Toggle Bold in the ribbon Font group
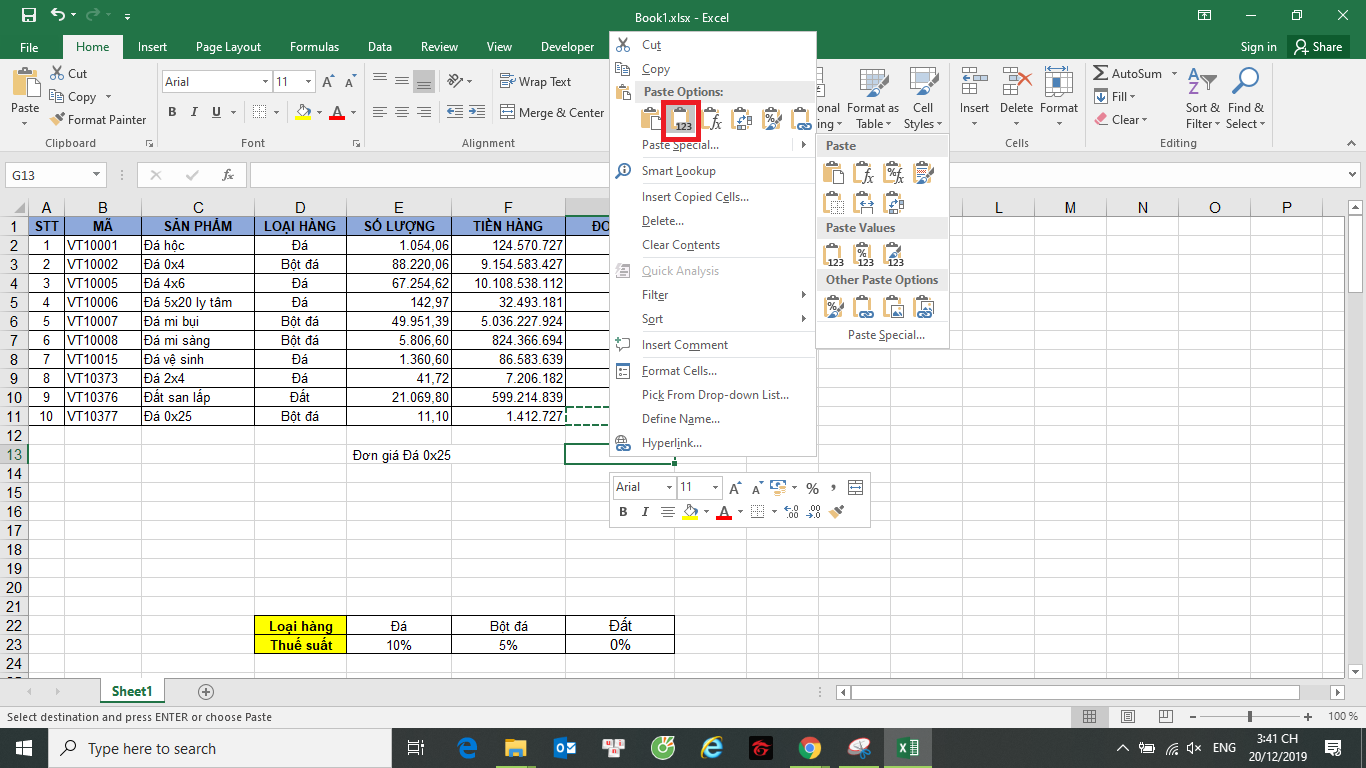 (172, 112)
